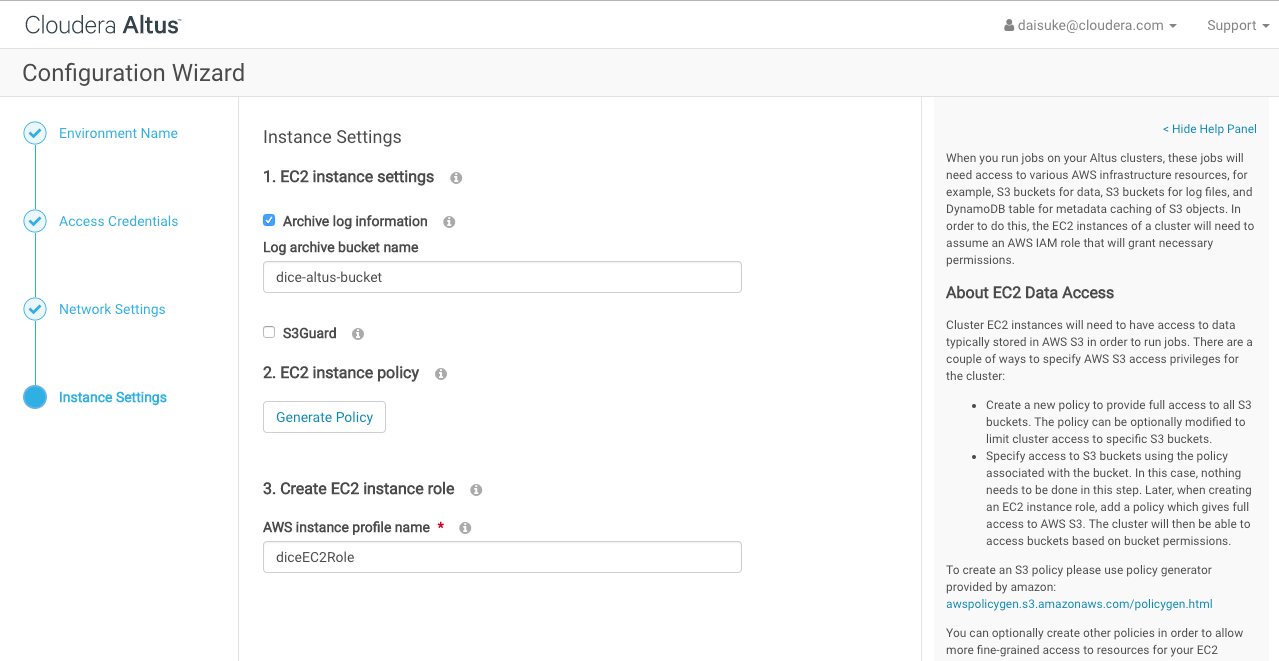Click info icon beside Create EC2 instance role

click(x=476, y=490)
